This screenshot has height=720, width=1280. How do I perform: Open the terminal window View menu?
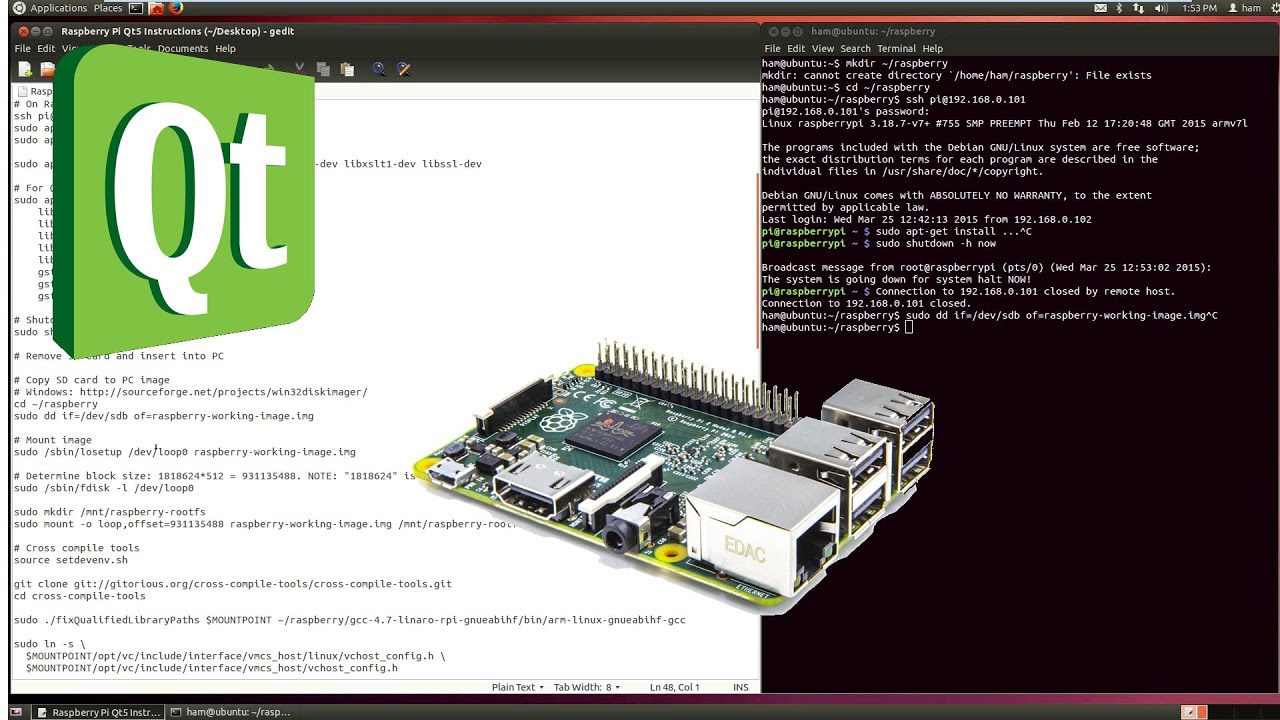[823, 48]
